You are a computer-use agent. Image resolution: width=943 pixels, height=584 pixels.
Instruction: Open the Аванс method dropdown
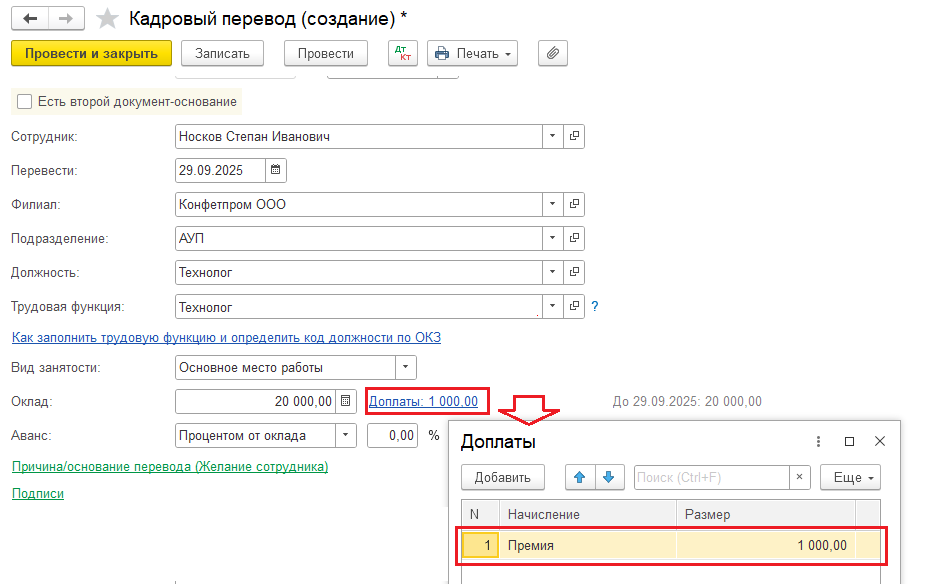click(345, 436)
